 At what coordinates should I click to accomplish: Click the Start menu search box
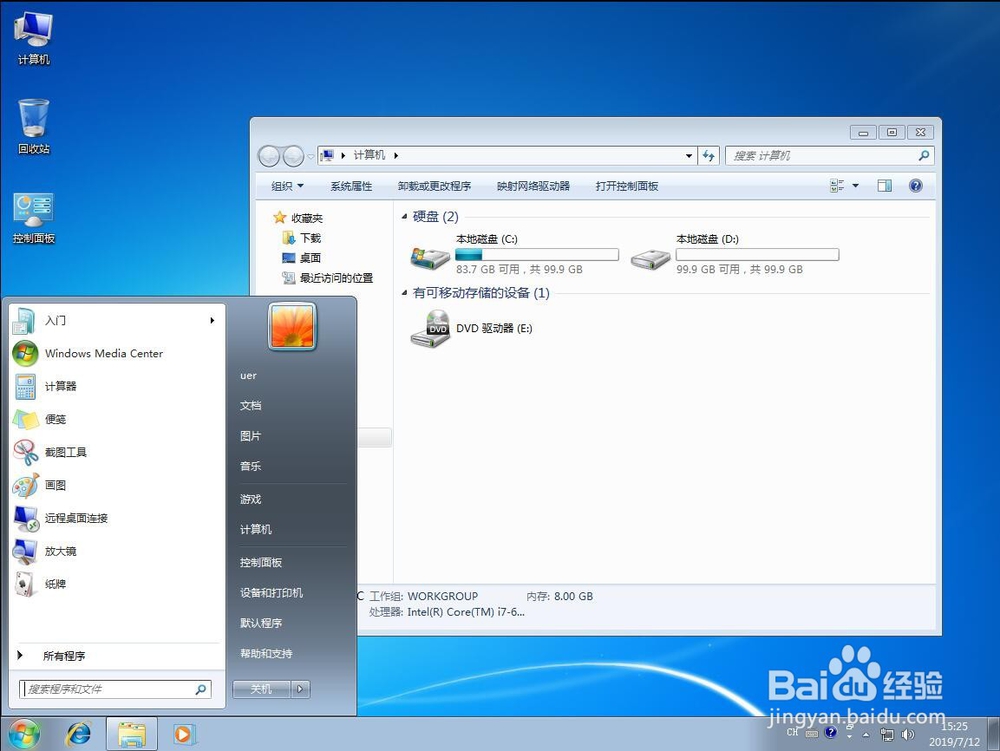[115, 689]
